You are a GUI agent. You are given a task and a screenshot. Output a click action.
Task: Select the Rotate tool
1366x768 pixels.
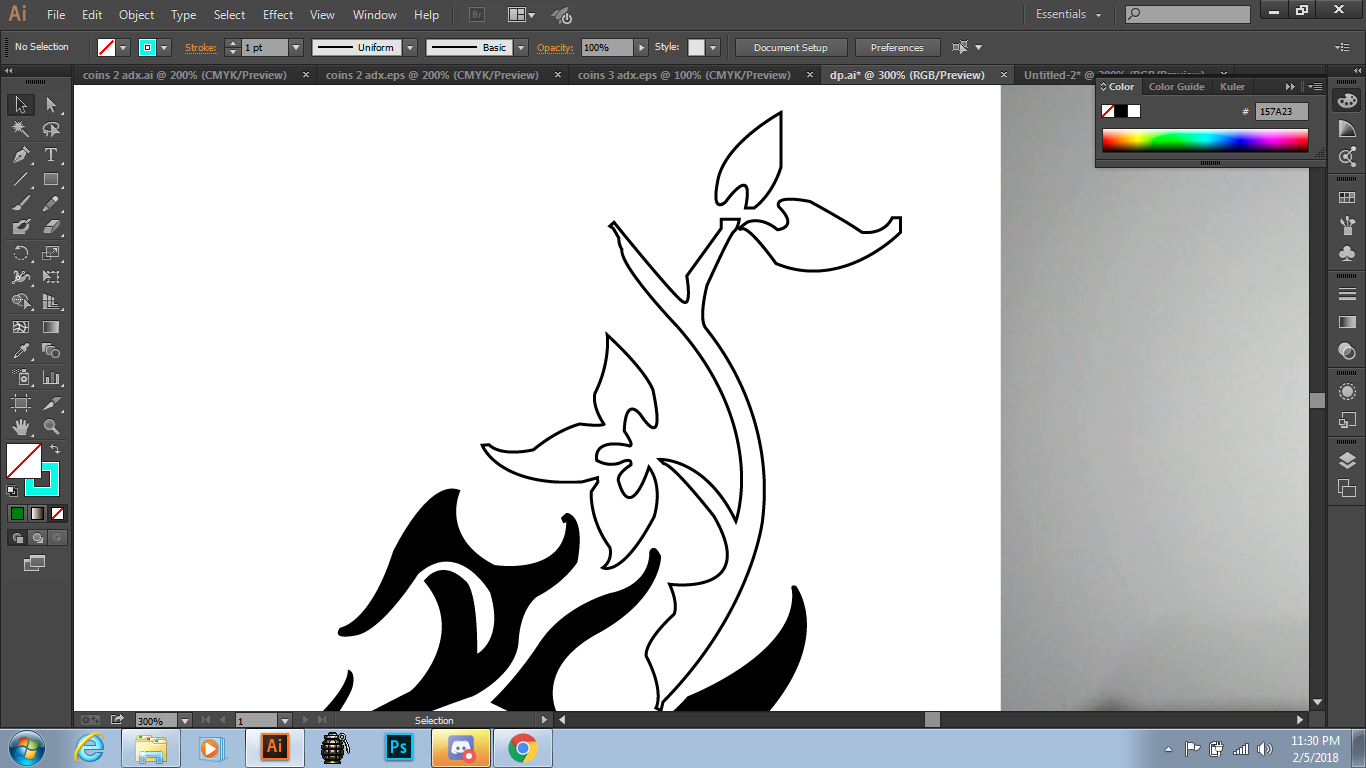20,253
